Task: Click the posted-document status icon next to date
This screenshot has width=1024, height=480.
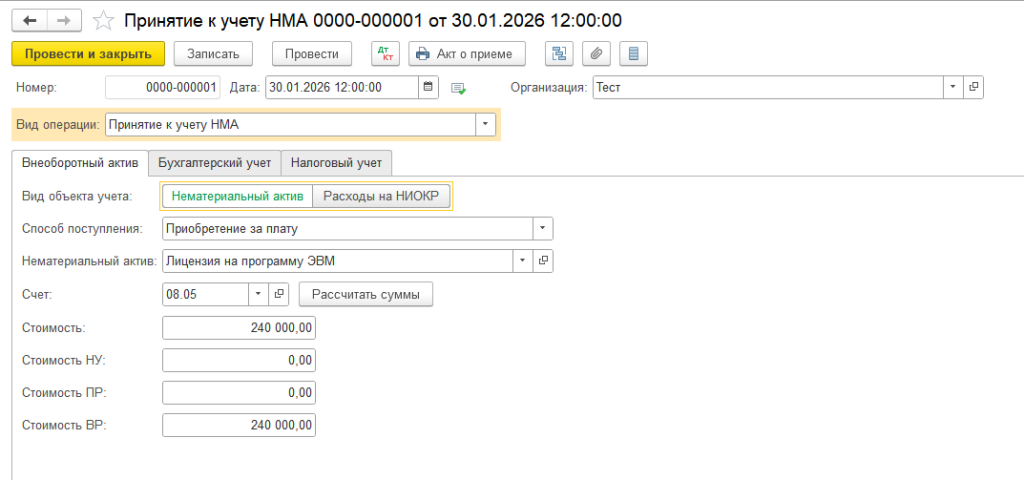Action: pos(458,88)
